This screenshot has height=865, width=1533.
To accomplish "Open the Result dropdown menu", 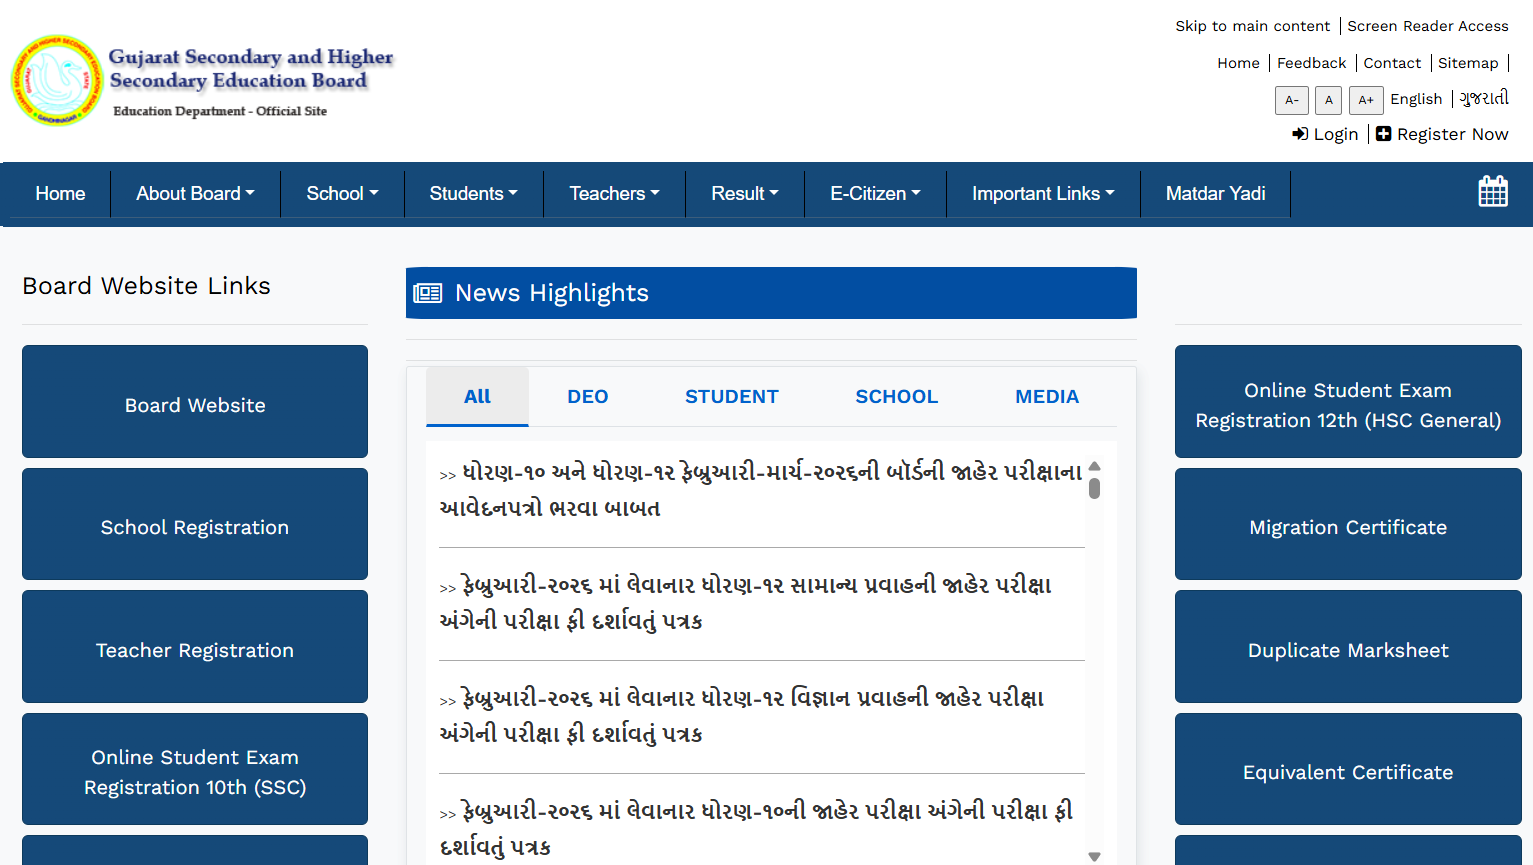I will [x=744, y=193].
